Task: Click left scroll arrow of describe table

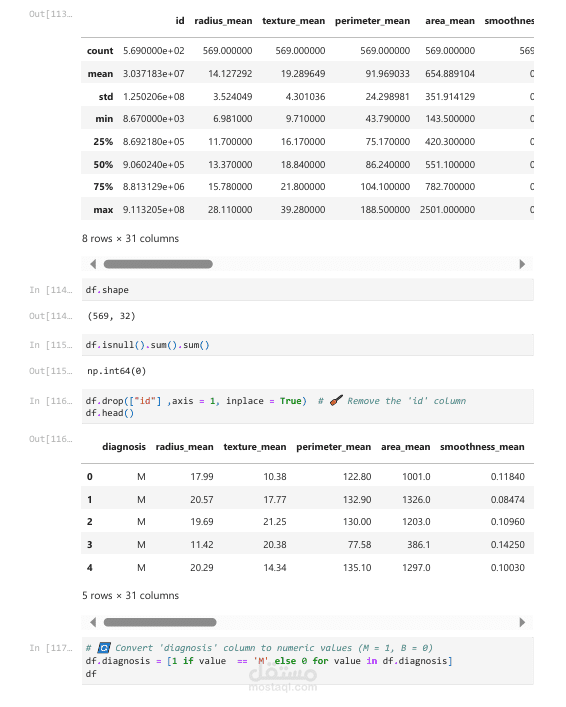Action: coord(93,264)
